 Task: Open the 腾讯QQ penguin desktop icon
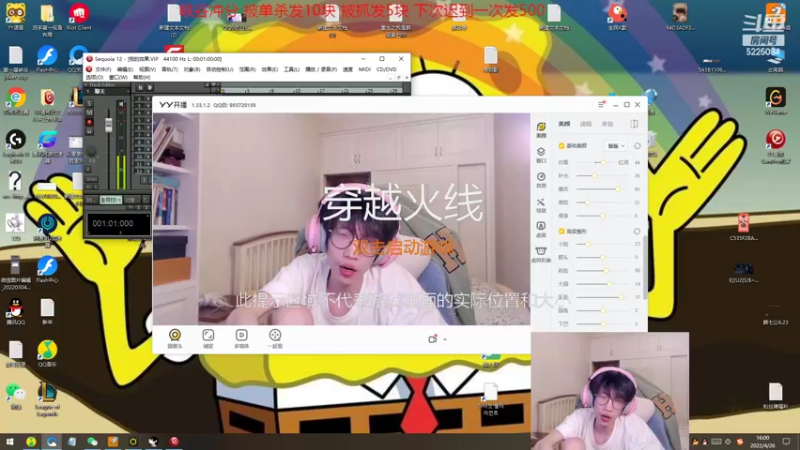coord(16,311)
